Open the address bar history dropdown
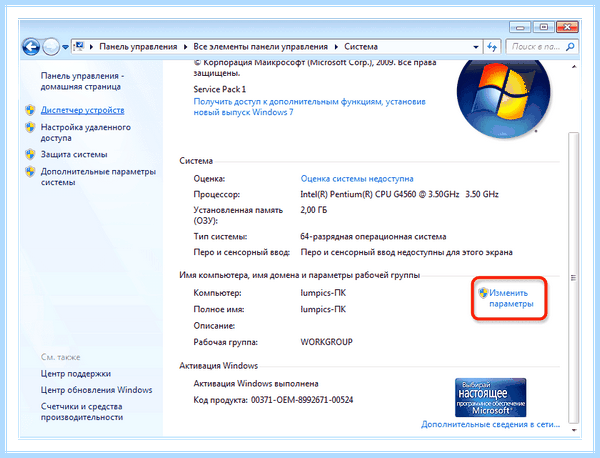This screenshot has width=600, height=458. tap(476, 47)
